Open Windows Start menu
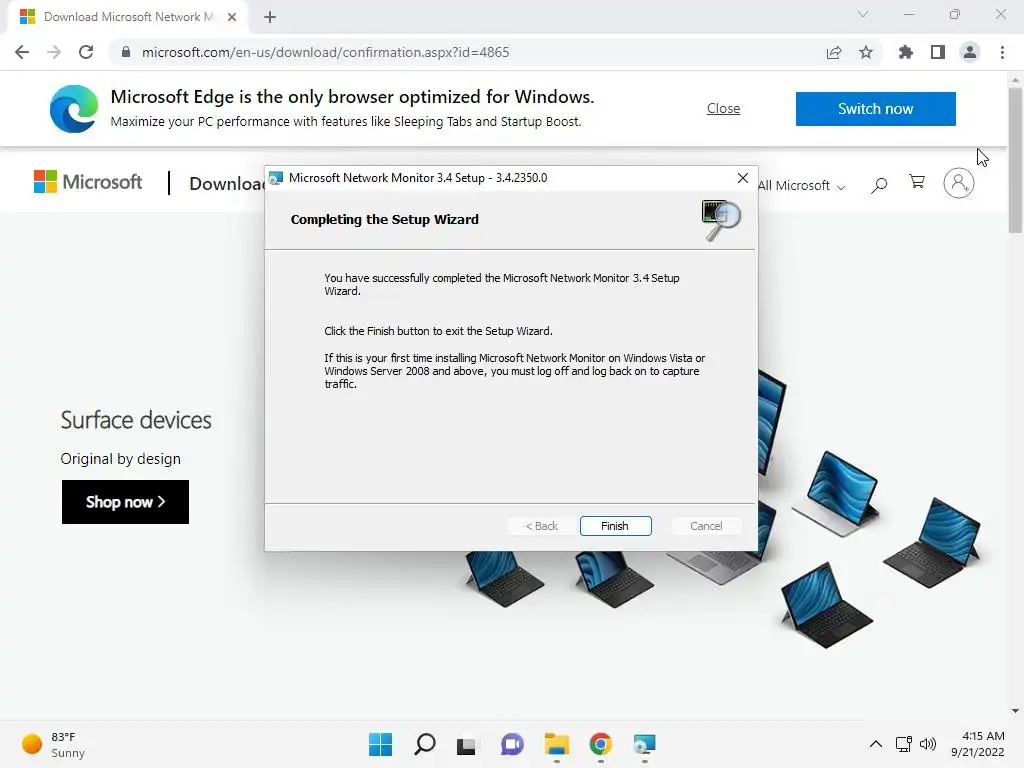This screenshot has height=768, width=1024. coord(380,744)
